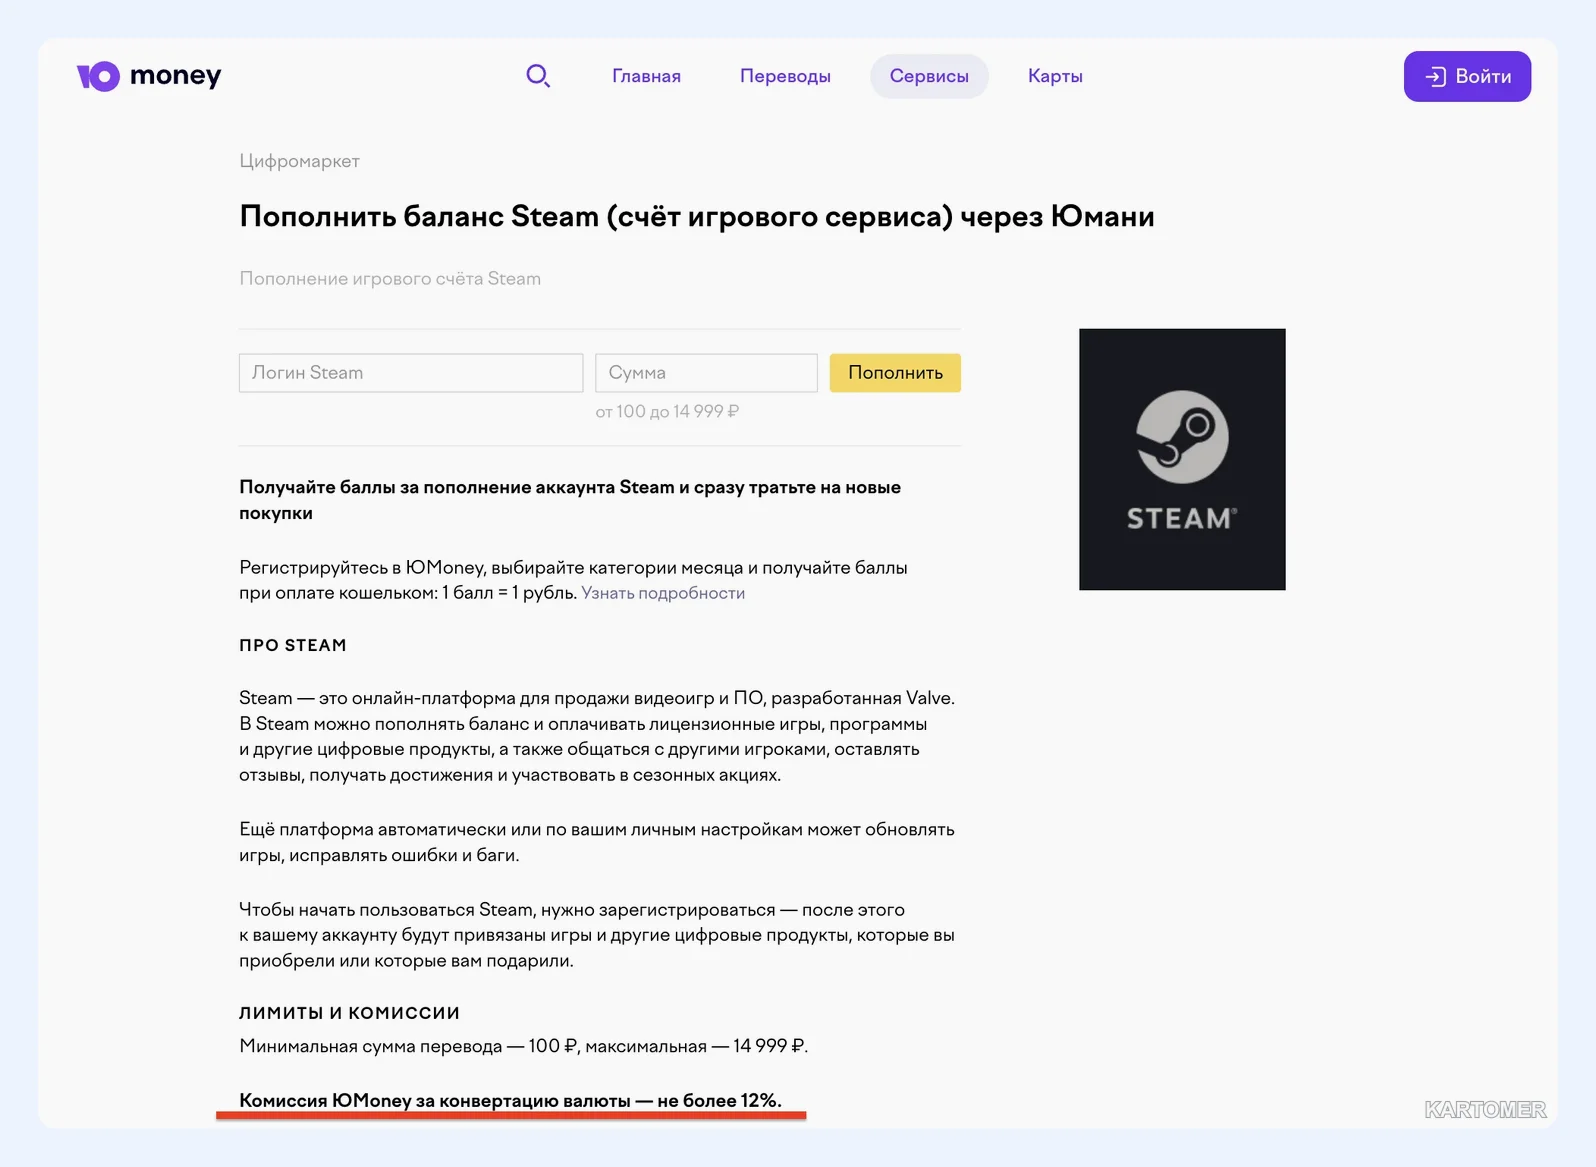
Task: Focus the Сумма amount field
Action: click(706, 373)
